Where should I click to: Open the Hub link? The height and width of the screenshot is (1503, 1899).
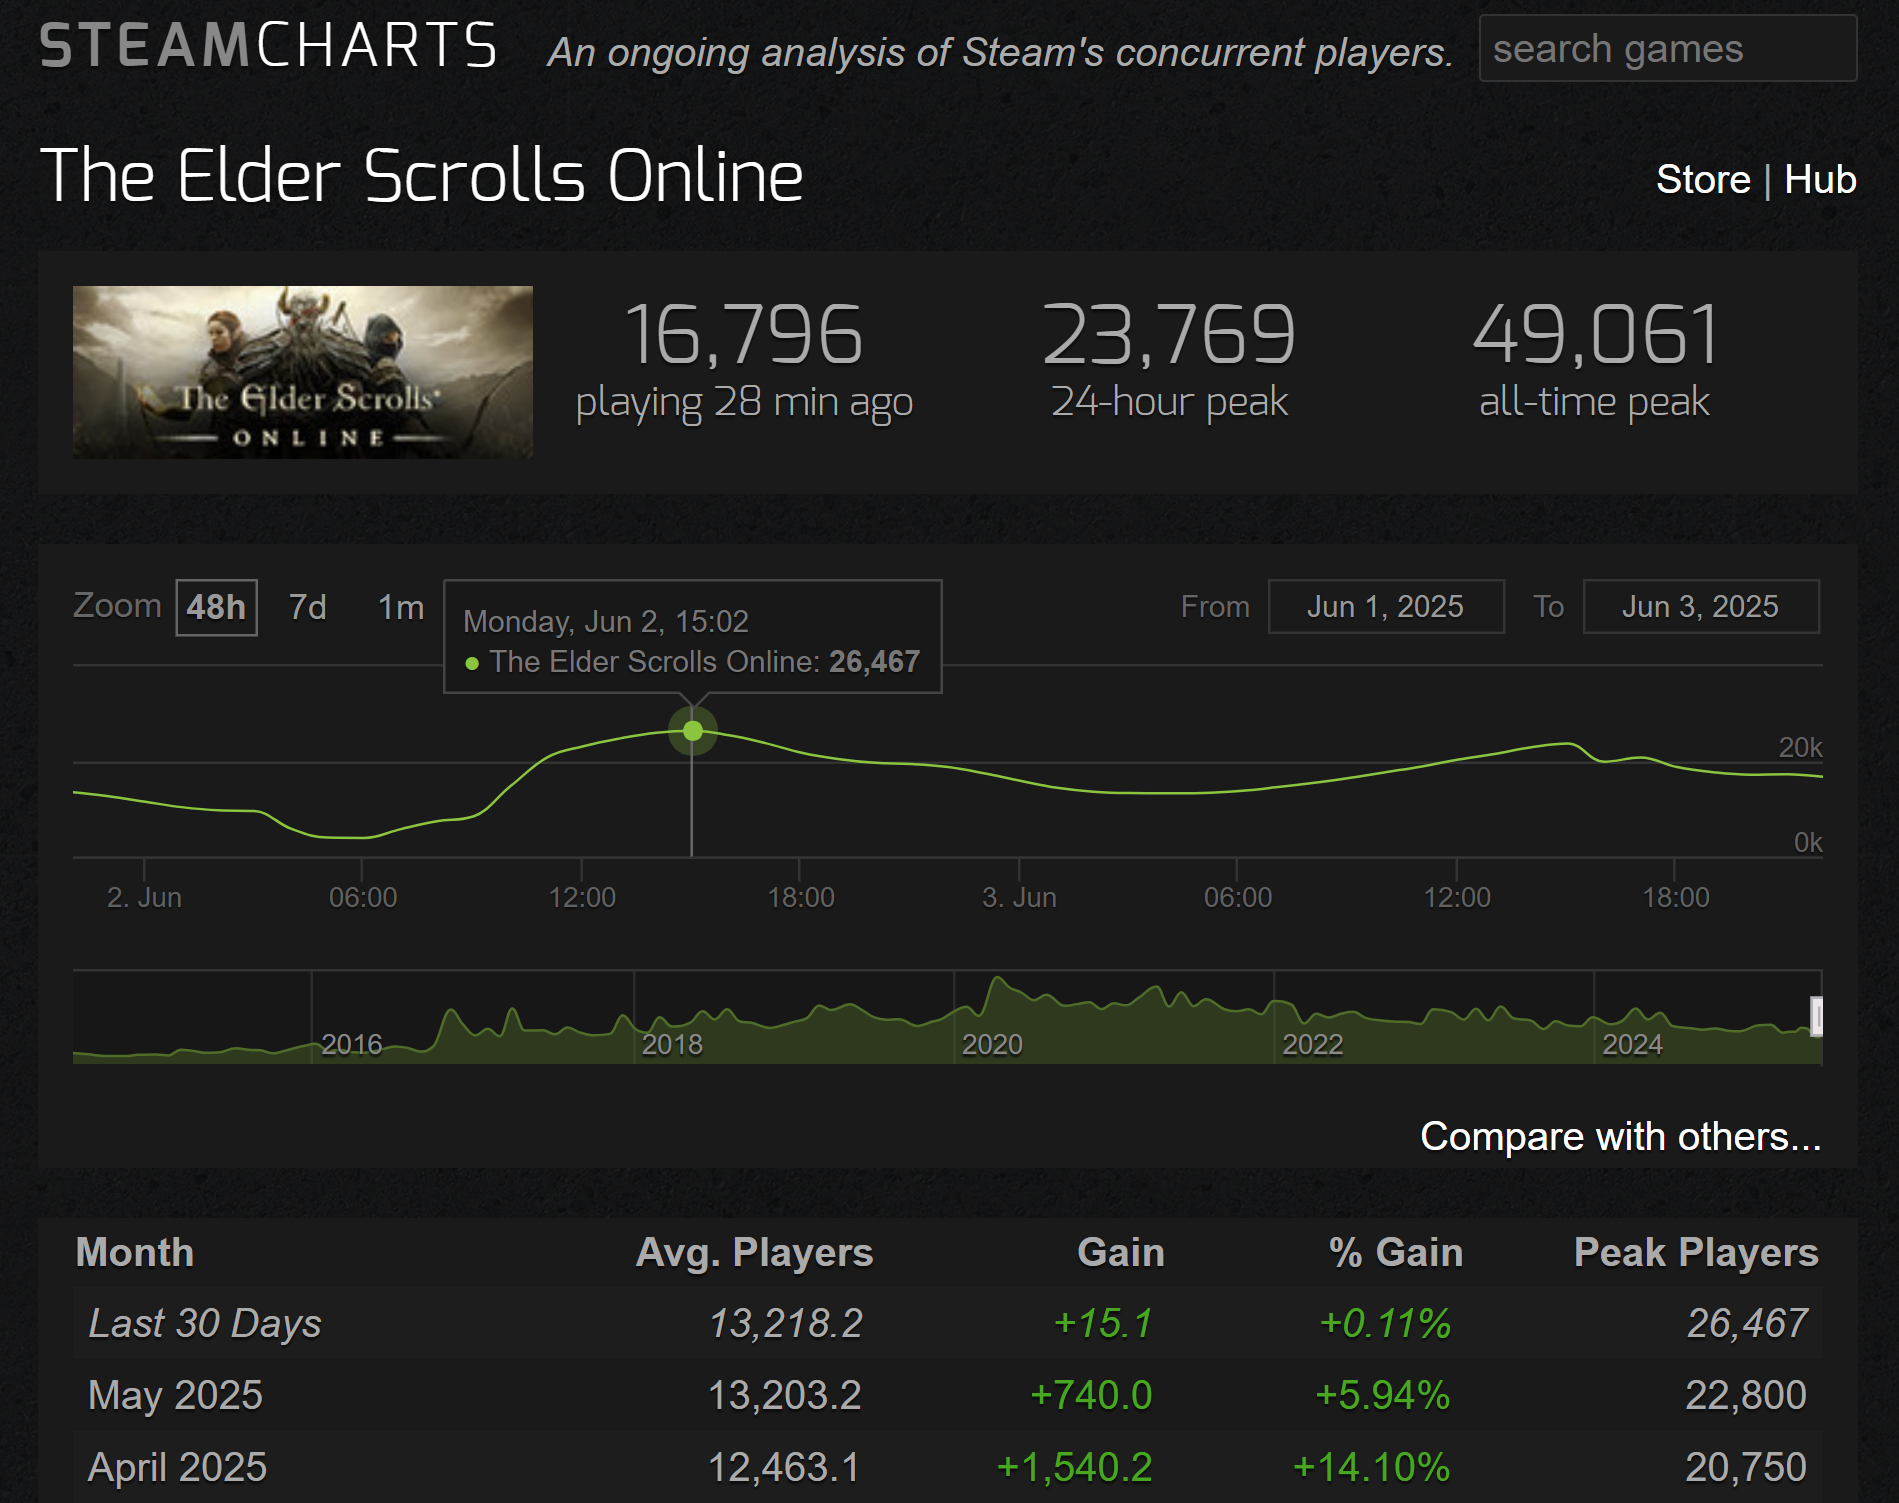pyautogui.click(x=1820, y=180)
